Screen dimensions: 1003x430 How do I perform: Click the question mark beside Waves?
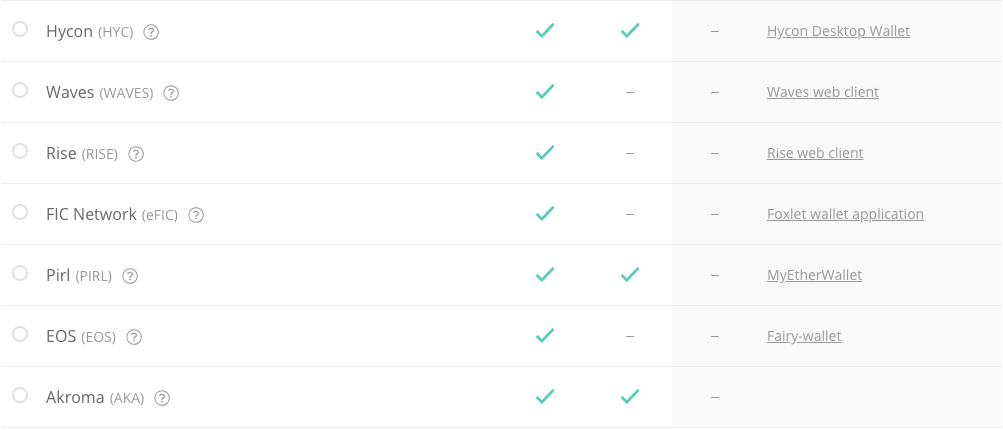171,93
